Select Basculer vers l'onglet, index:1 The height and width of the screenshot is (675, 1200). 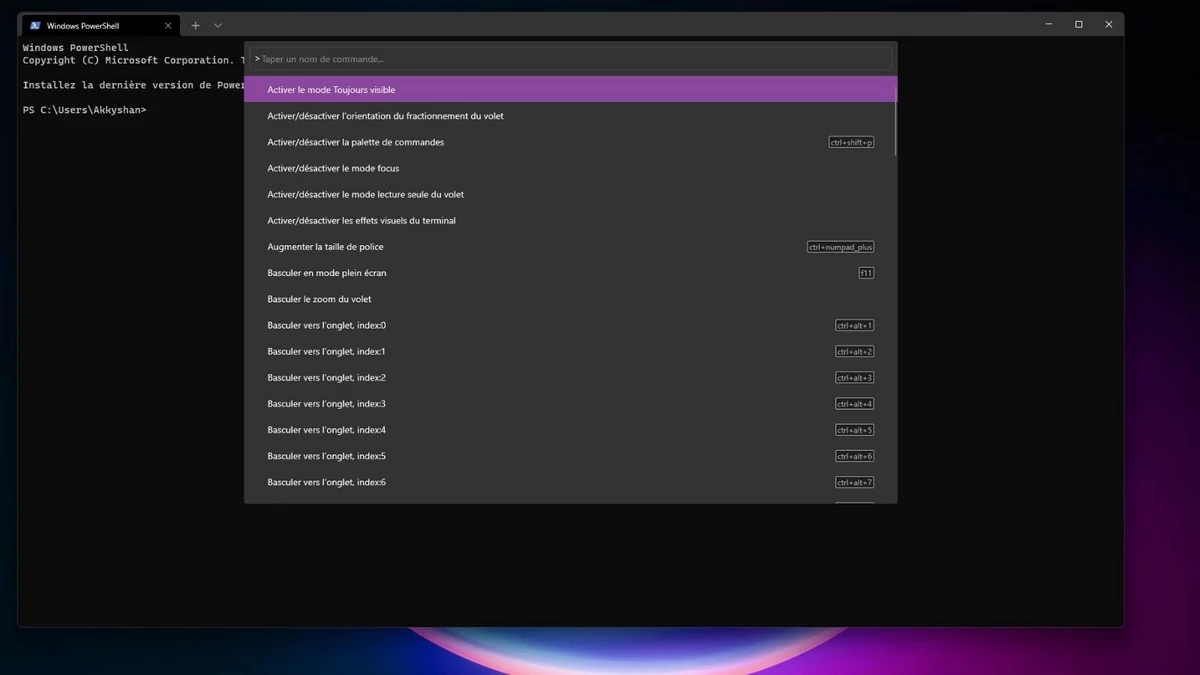coord(570,351)
